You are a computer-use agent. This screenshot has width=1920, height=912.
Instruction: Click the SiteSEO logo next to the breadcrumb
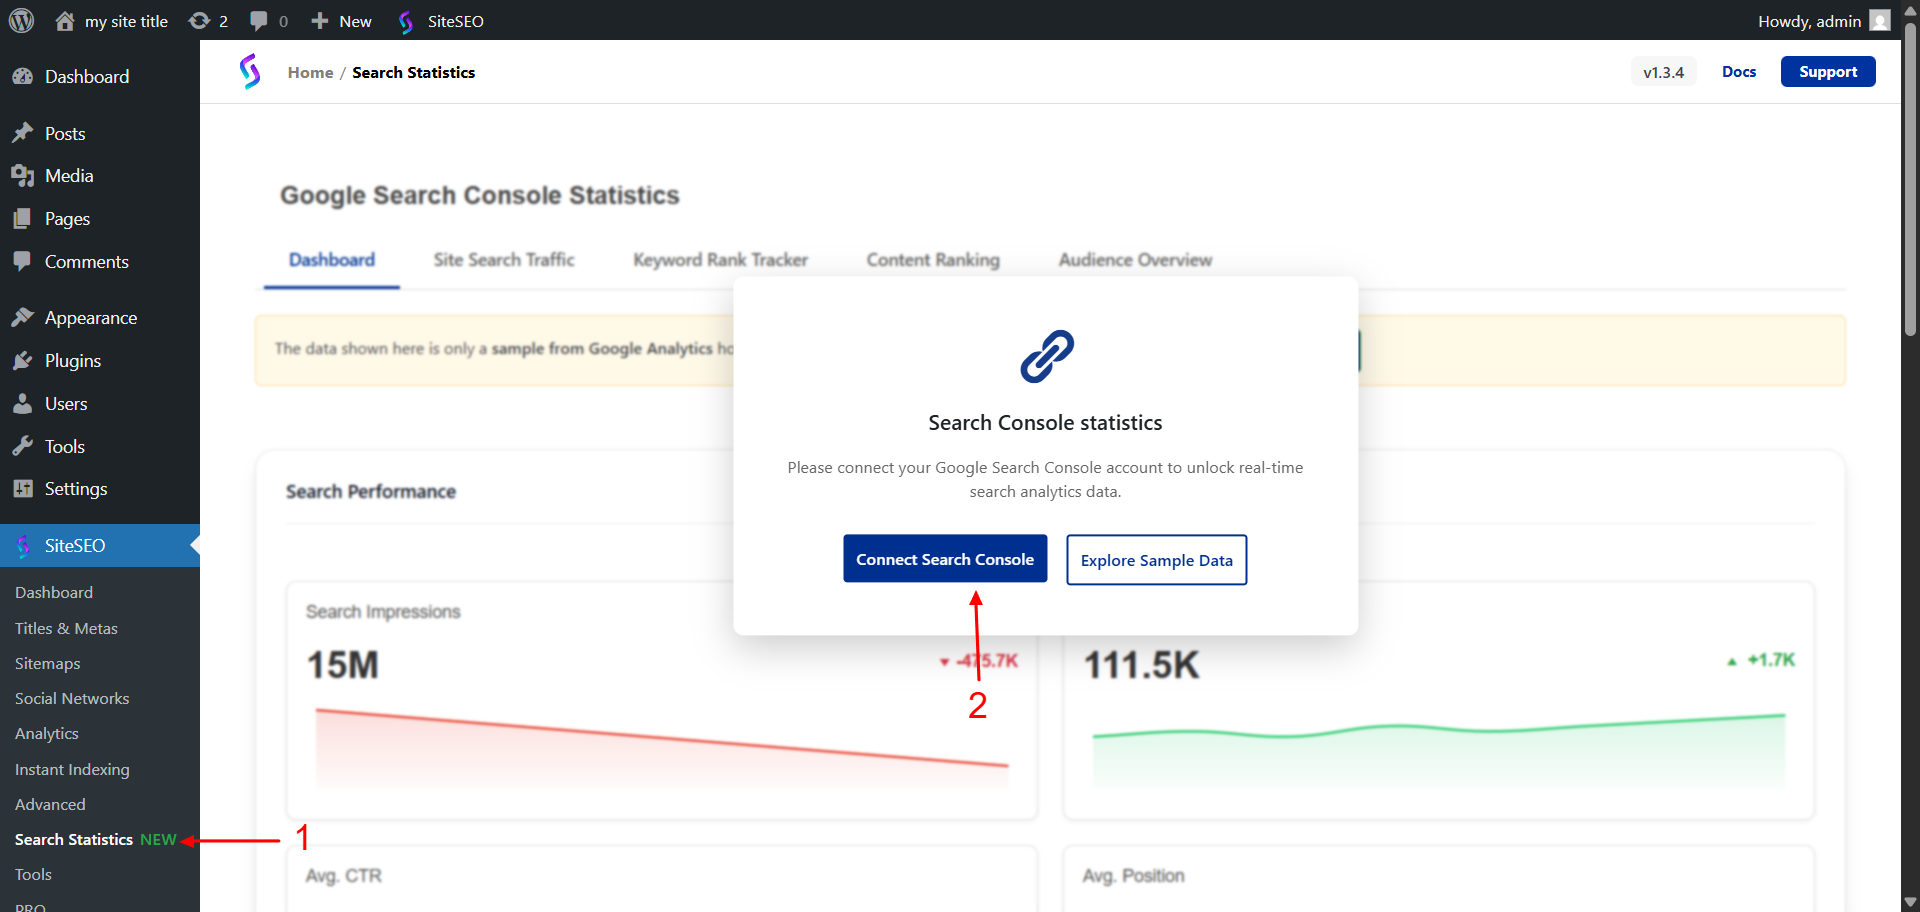251,71
